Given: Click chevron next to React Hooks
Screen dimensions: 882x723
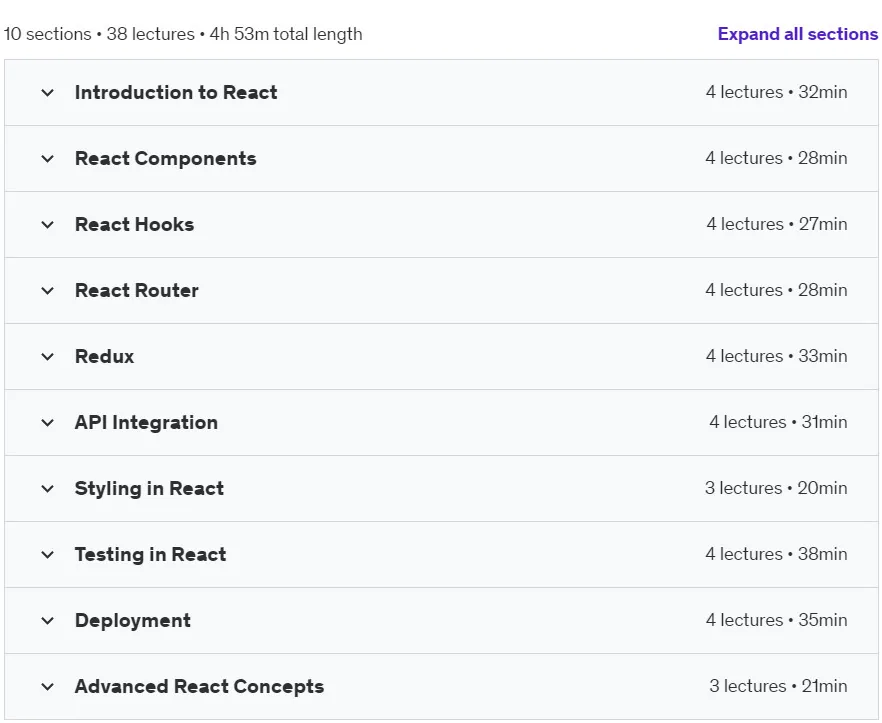Looking at the screenshot, I should [x=48, y=225].
